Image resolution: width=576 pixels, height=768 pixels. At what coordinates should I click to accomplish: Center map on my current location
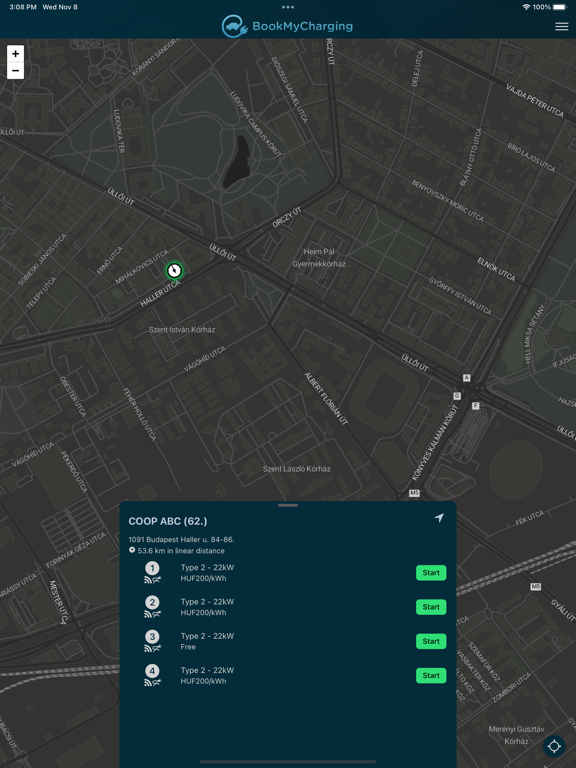coord(554,746)
